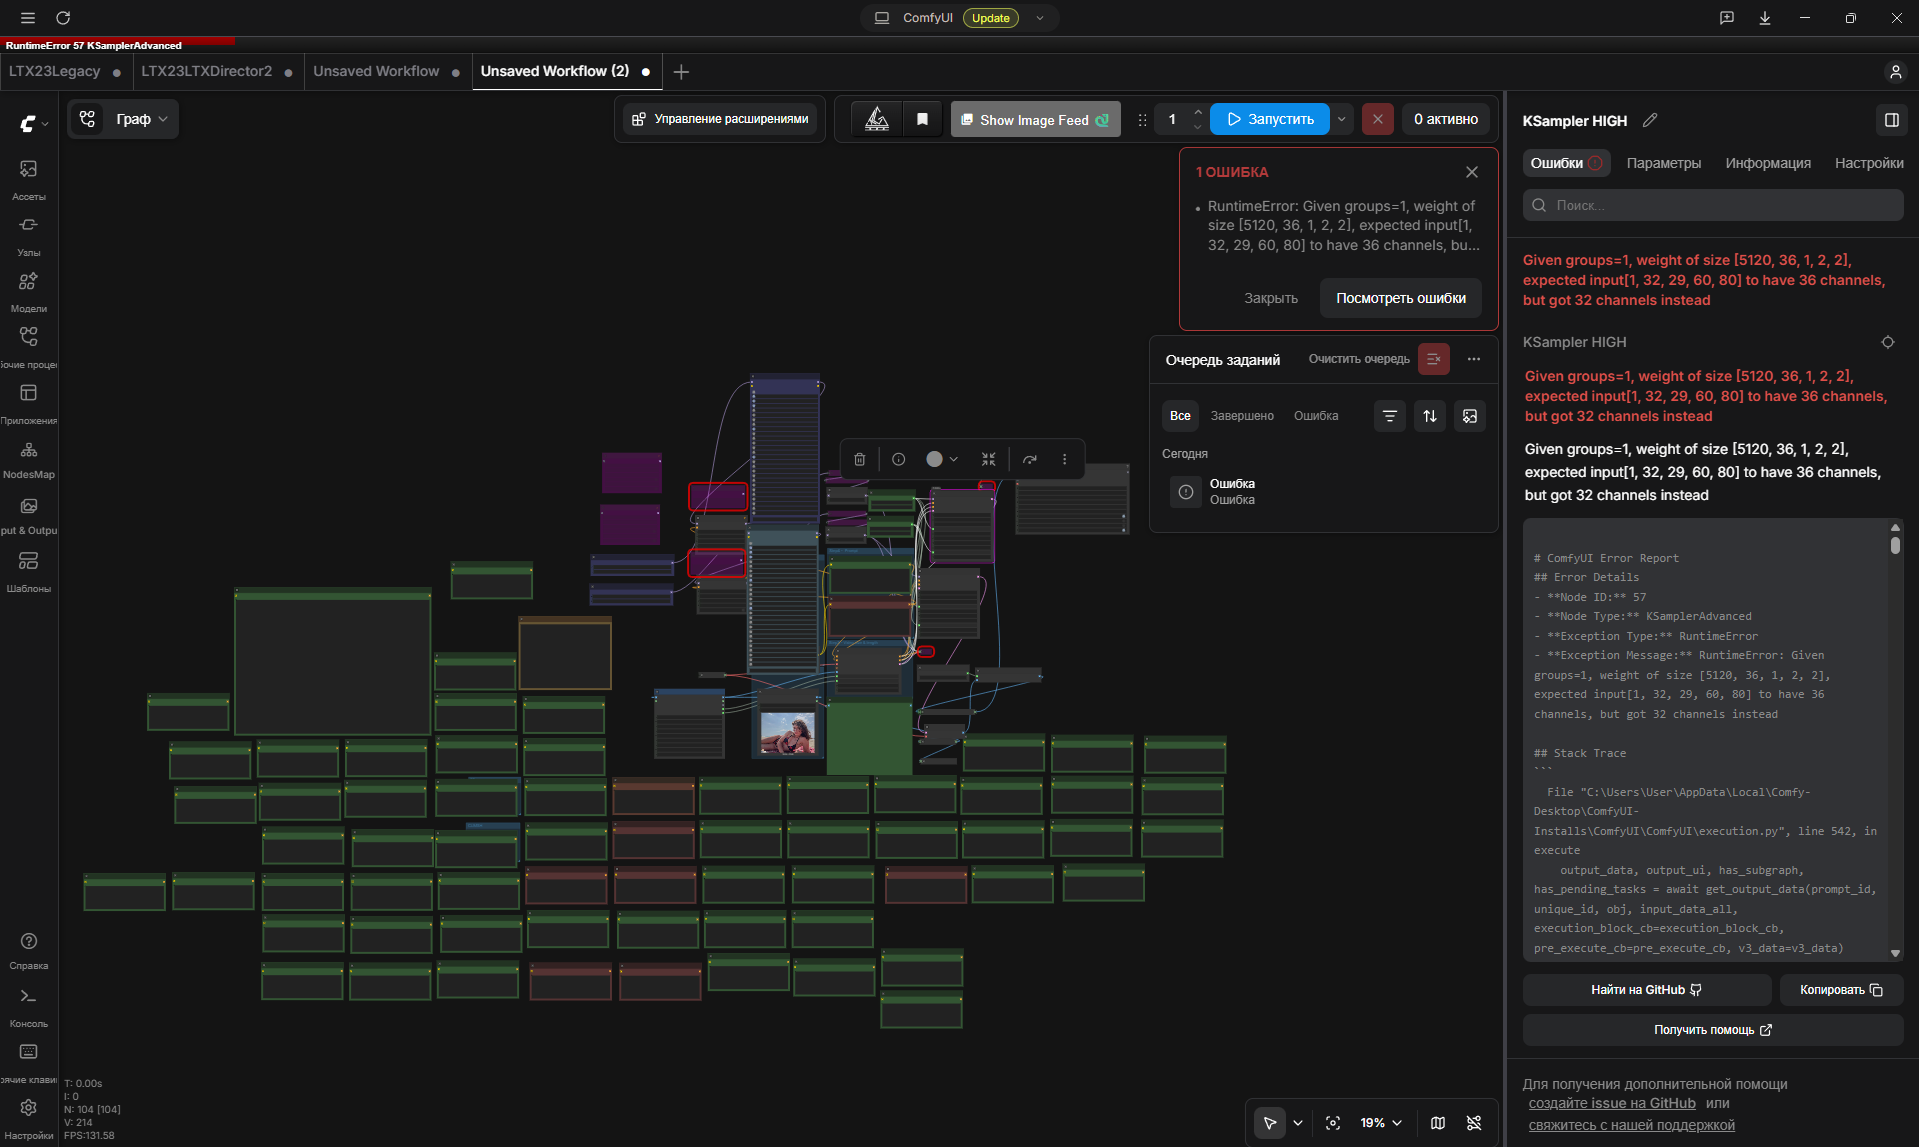Open the Параметры tab in the side panel
This screenshot has height=1147, width=1919.
pos(1663,163)
